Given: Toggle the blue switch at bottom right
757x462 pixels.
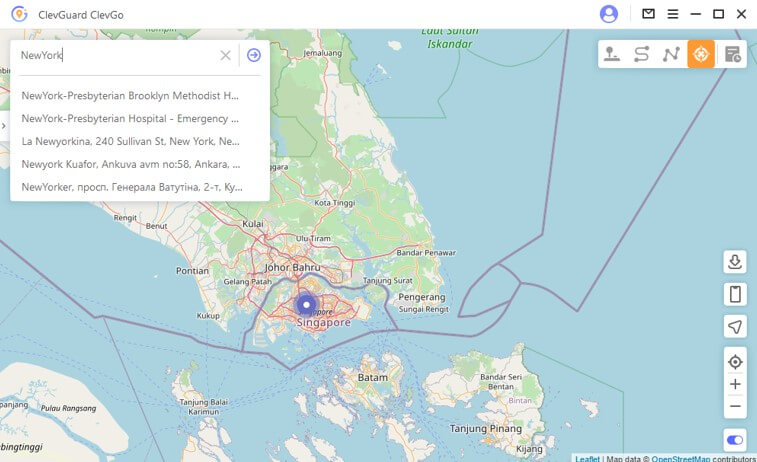Looking at the screenshot, I should (735, 440).
